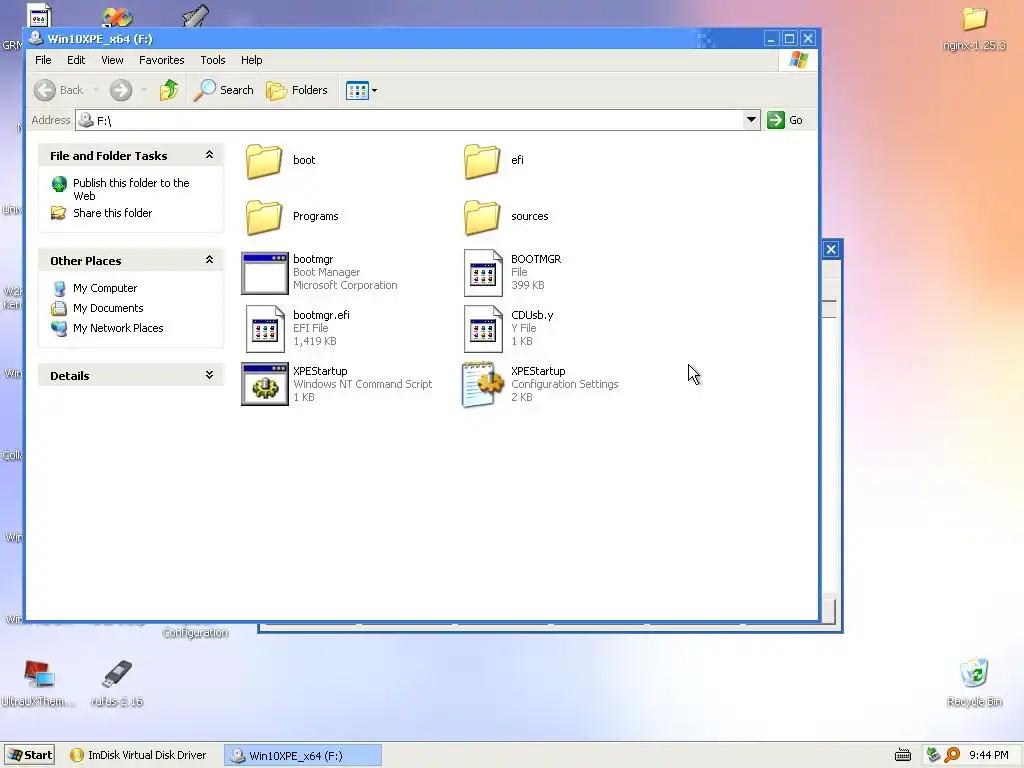Click Publish this folder to the Web
1024x768 pixels.
(131, 189)
